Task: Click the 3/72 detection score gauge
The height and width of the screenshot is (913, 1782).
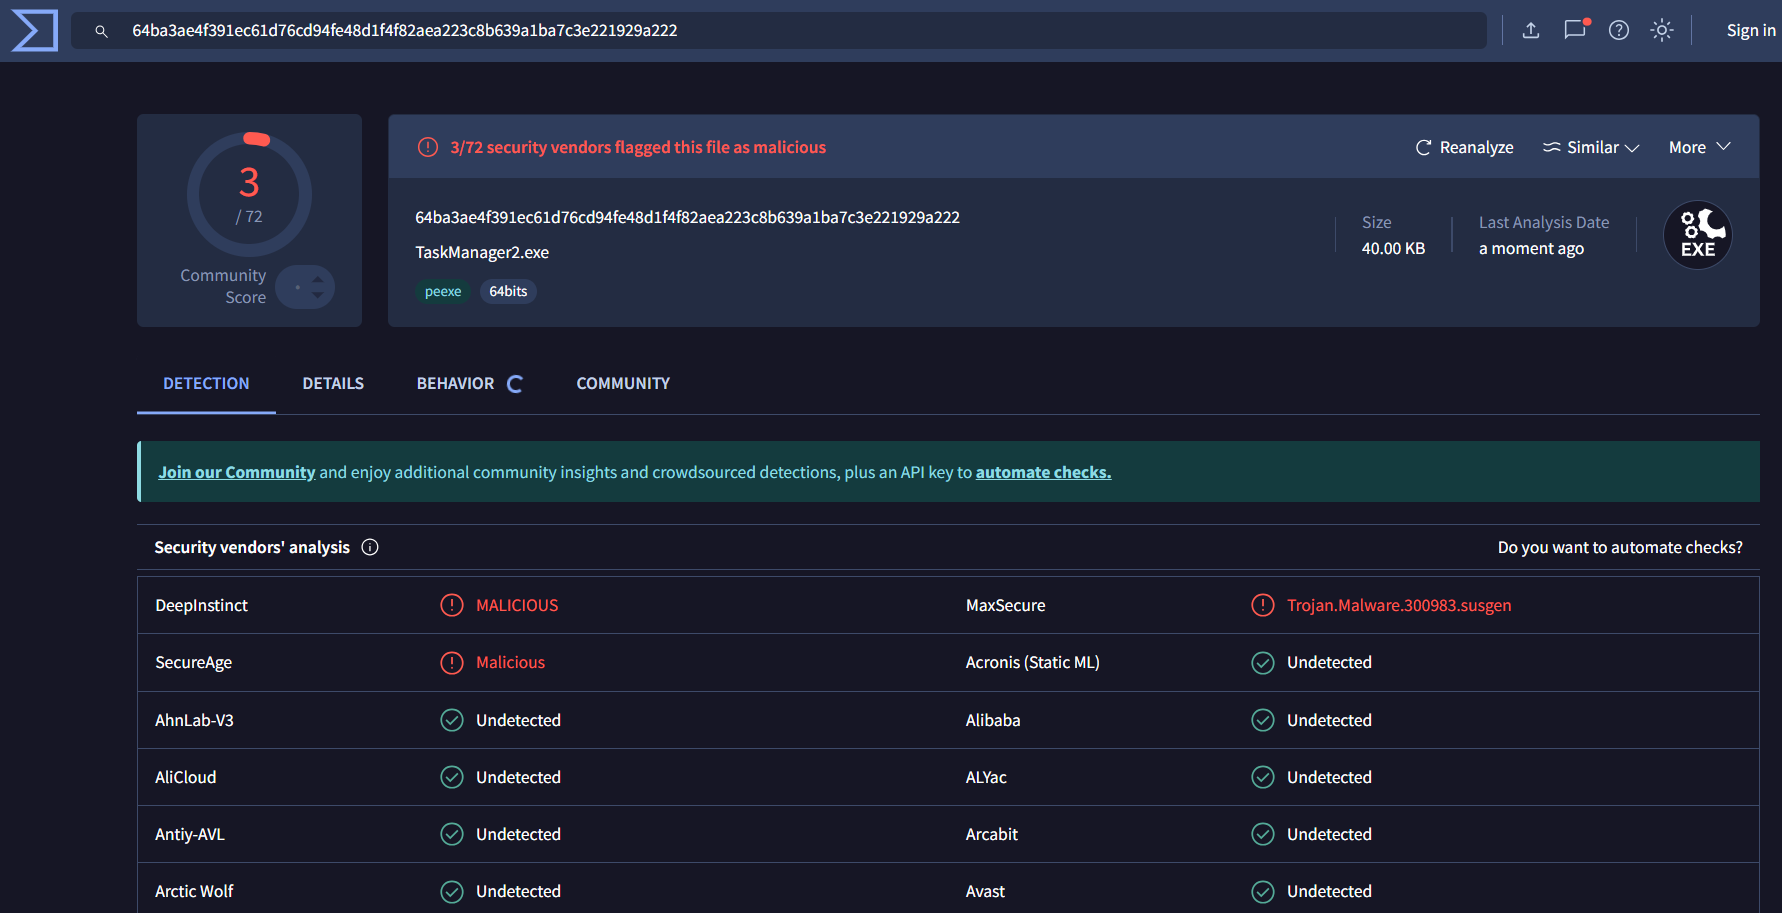Action: pos(249,194)
